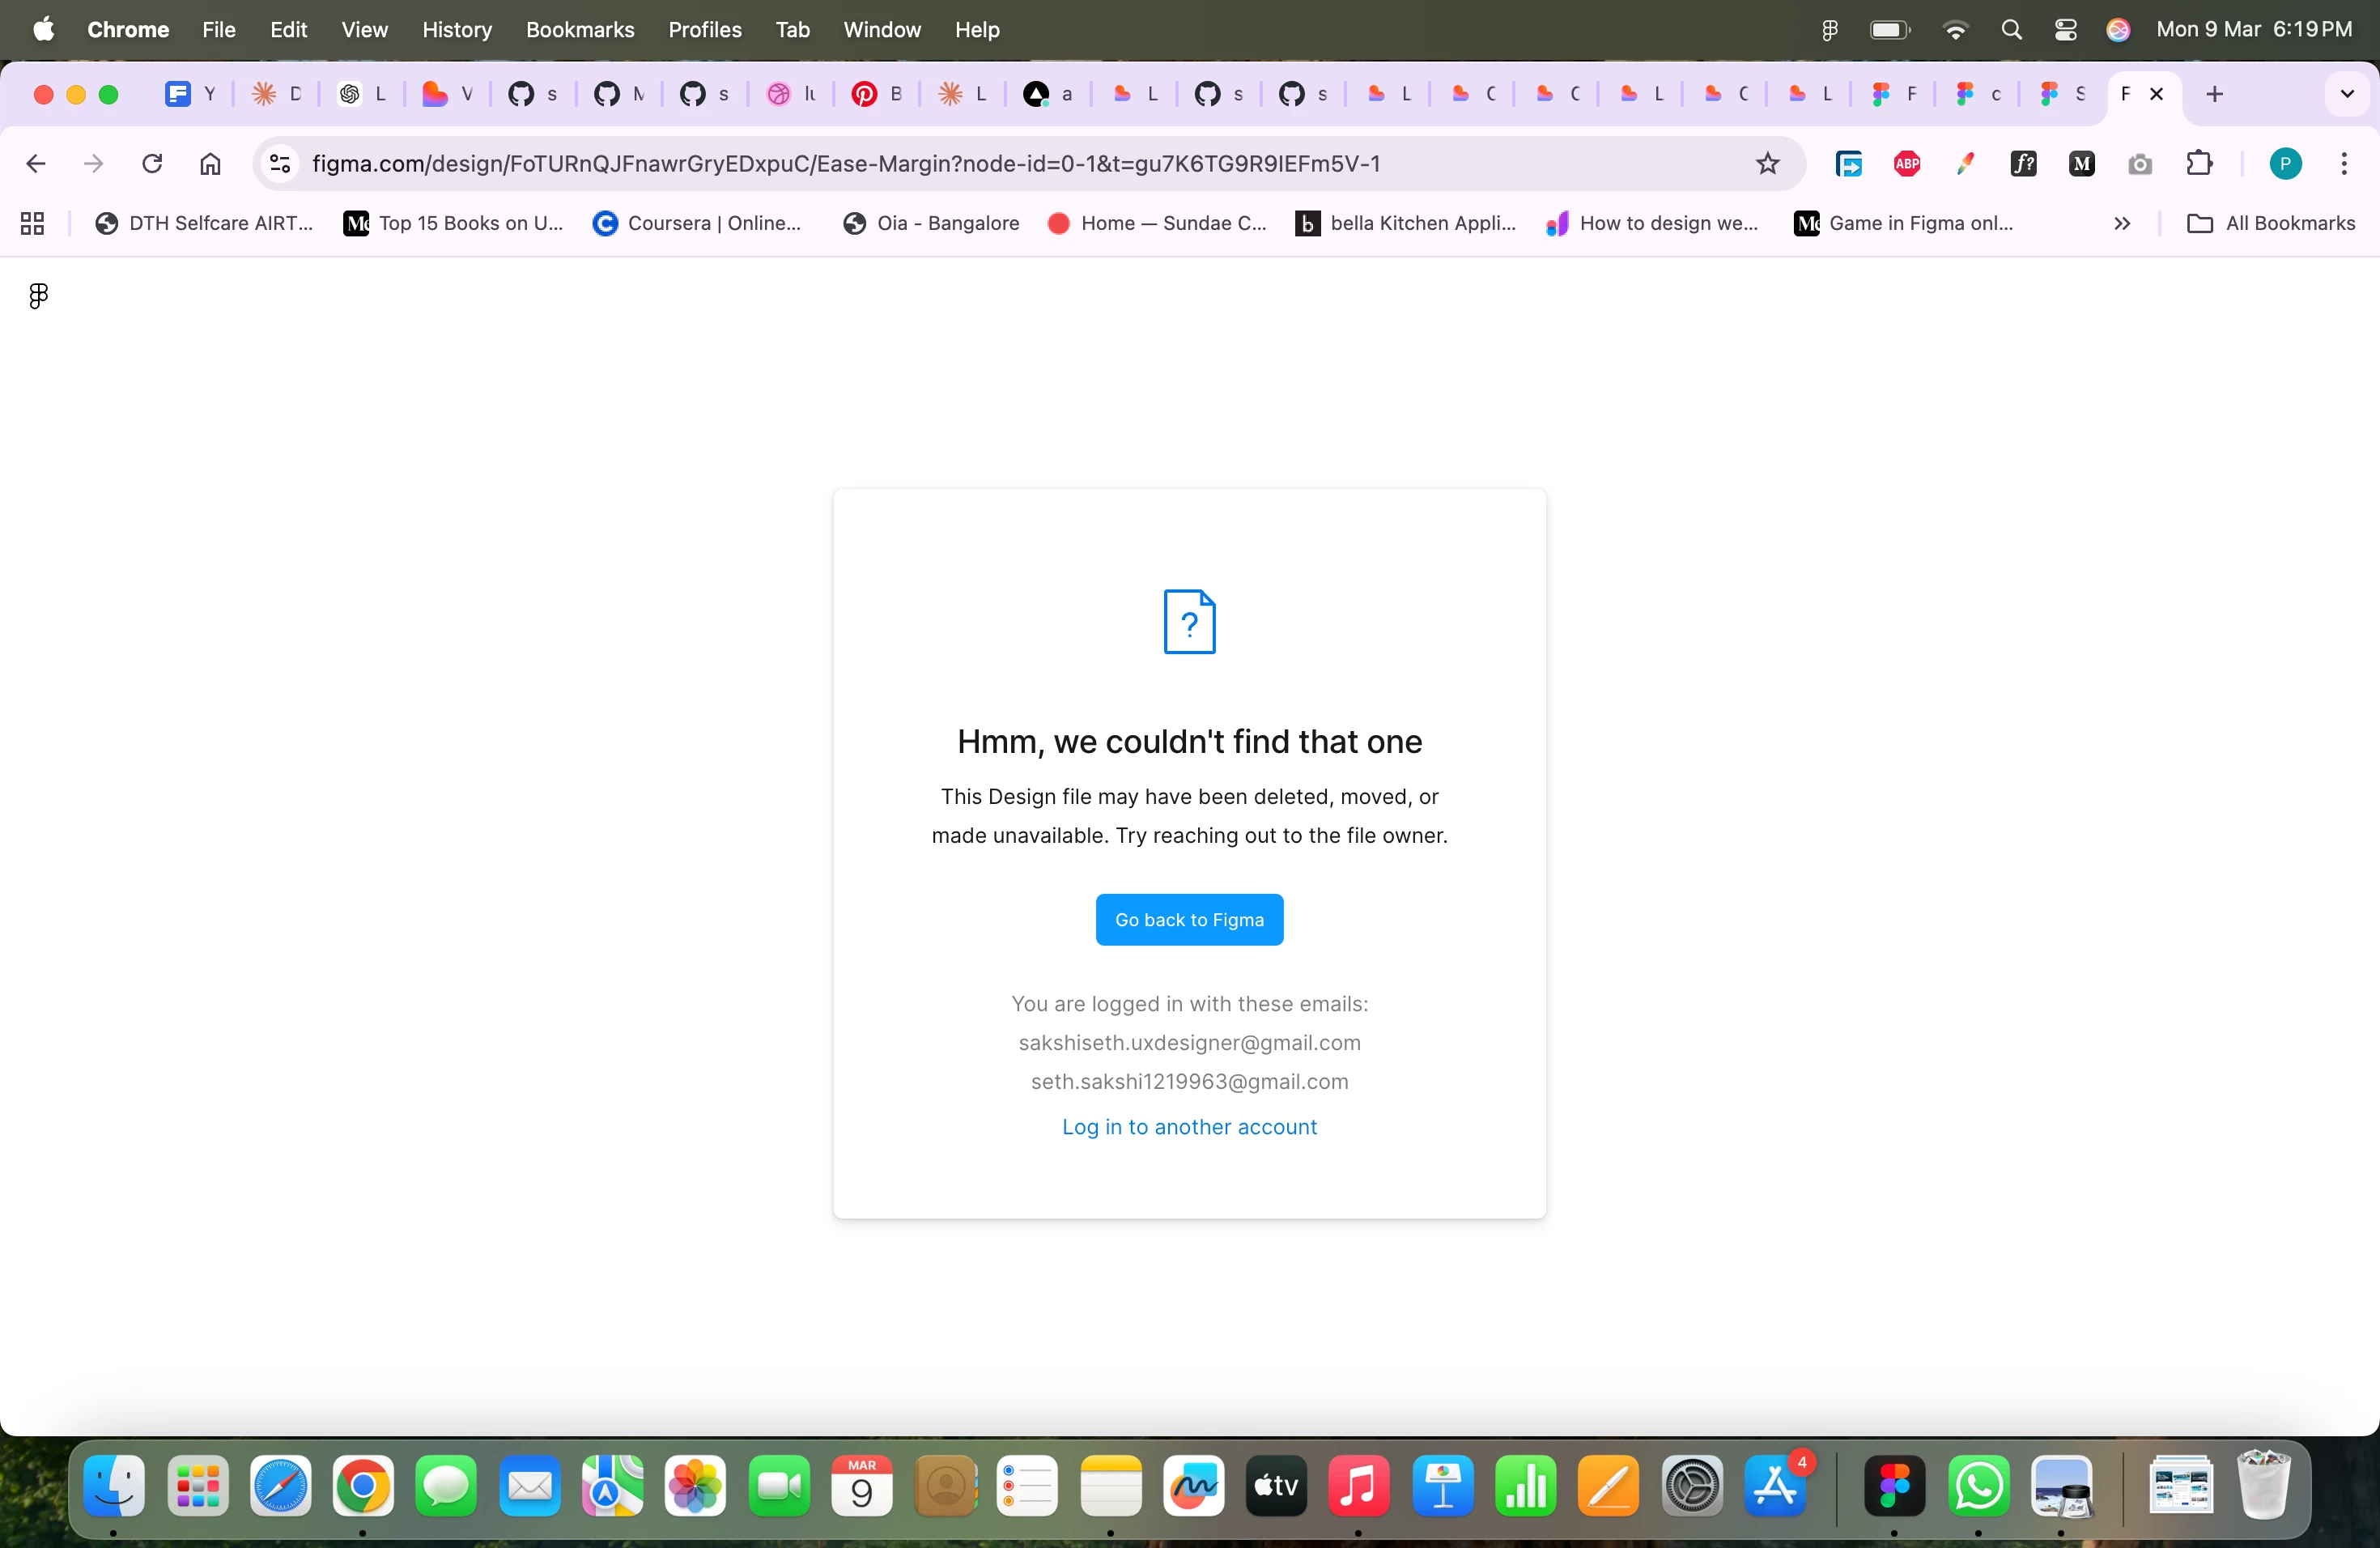Click Go back to Figma button
The height and width of the screenshot is (1548, 2380).
coord(1189,919)
